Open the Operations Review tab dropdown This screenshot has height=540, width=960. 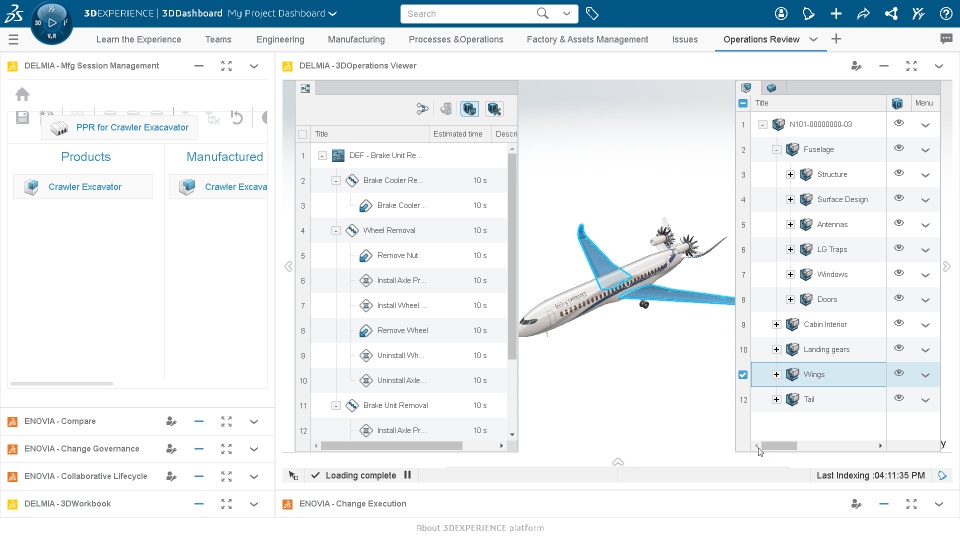pyautogui.click(x=813, y=39)
